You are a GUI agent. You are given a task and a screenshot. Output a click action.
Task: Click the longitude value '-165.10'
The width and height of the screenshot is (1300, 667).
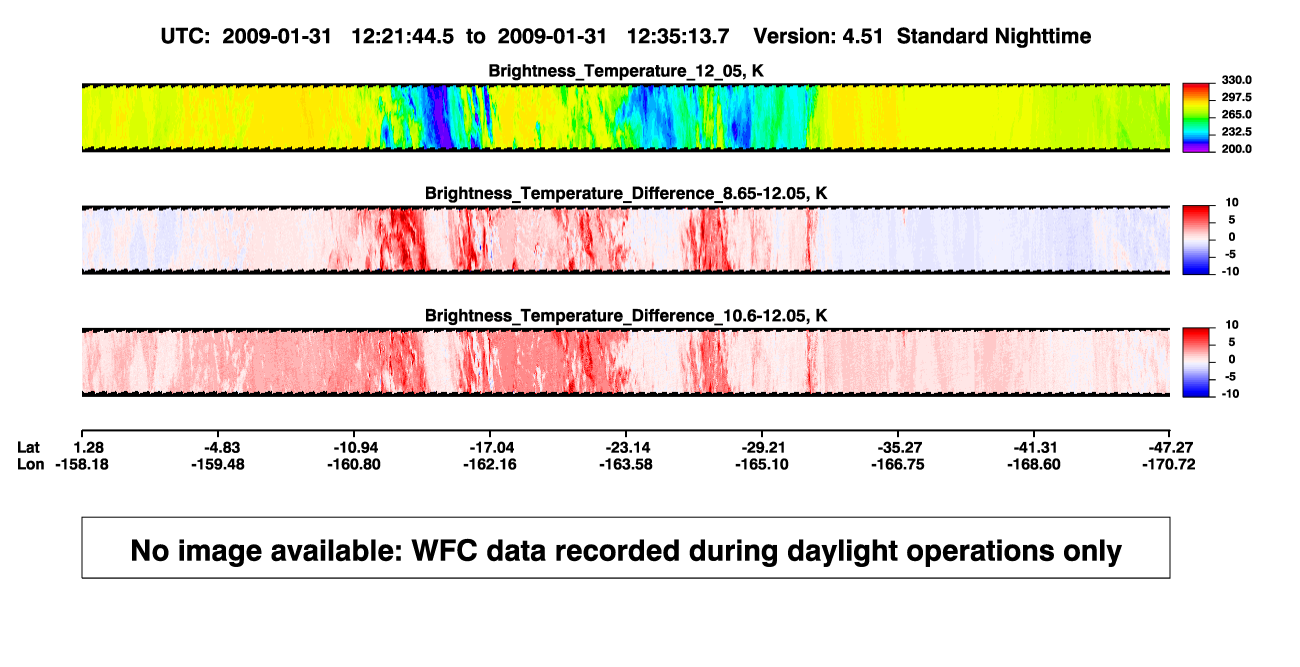[x=761, y=464]
